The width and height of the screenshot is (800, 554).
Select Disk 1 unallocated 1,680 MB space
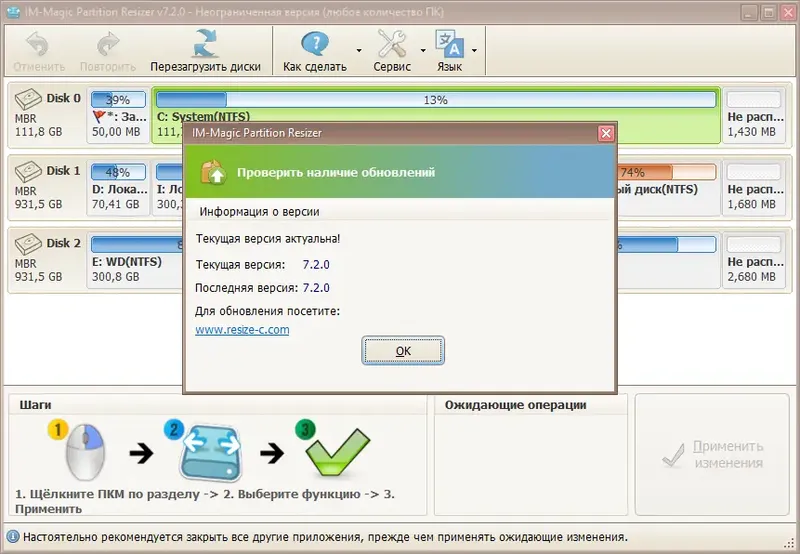click(x=754, y=188)
